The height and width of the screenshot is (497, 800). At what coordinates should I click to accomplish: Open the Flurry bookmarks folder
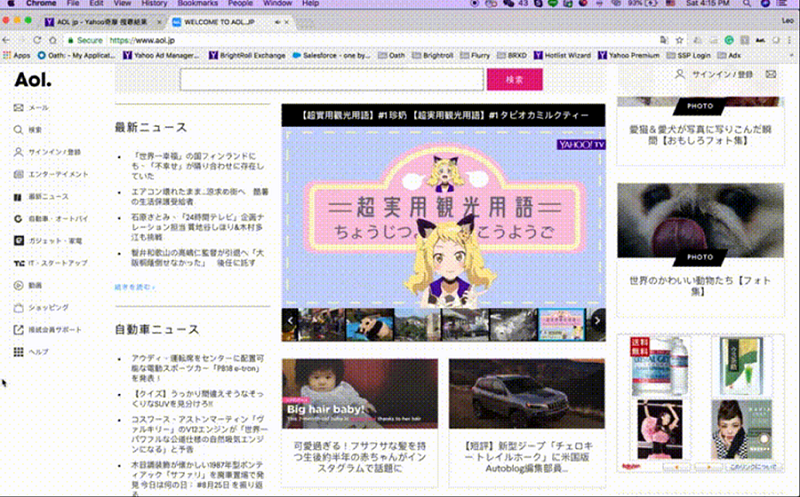click(x=474, y=55)
